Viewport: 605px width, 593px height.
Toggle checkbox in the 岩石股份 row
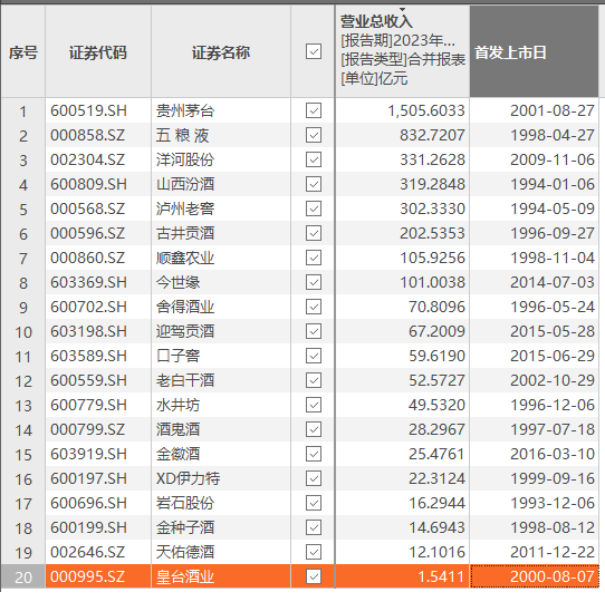313,503
